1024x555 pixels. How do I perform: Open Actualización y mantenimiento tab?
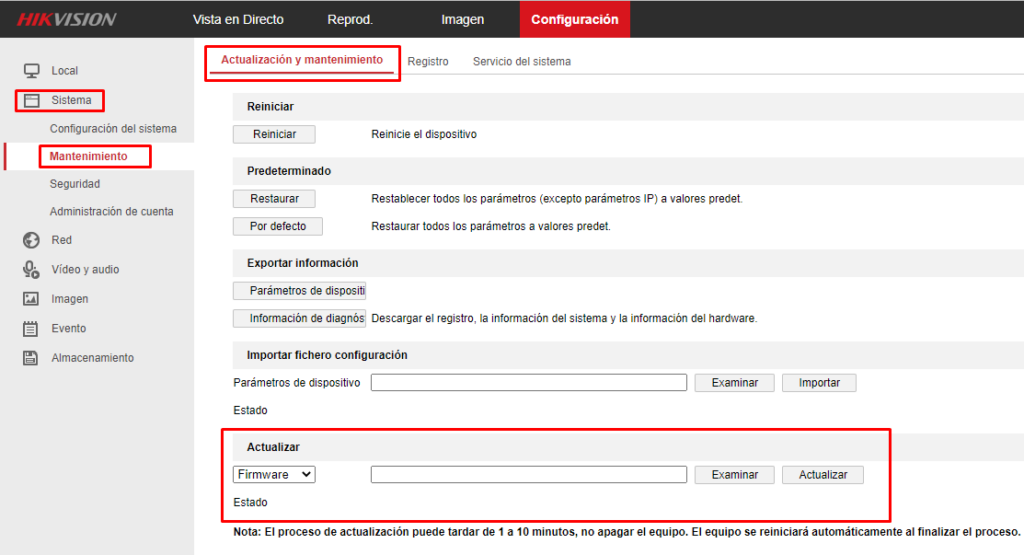coord(302,59)
